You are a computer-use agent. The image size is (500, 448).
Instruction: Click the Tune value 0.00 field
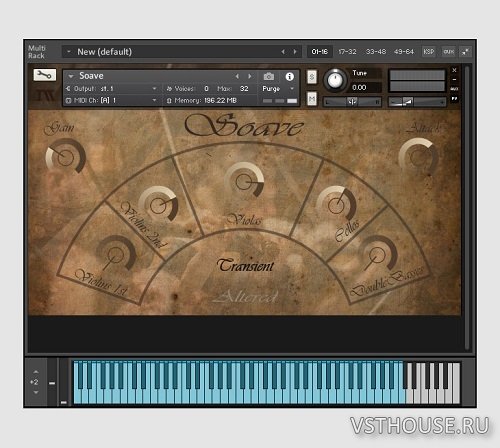tap(365, 88)
